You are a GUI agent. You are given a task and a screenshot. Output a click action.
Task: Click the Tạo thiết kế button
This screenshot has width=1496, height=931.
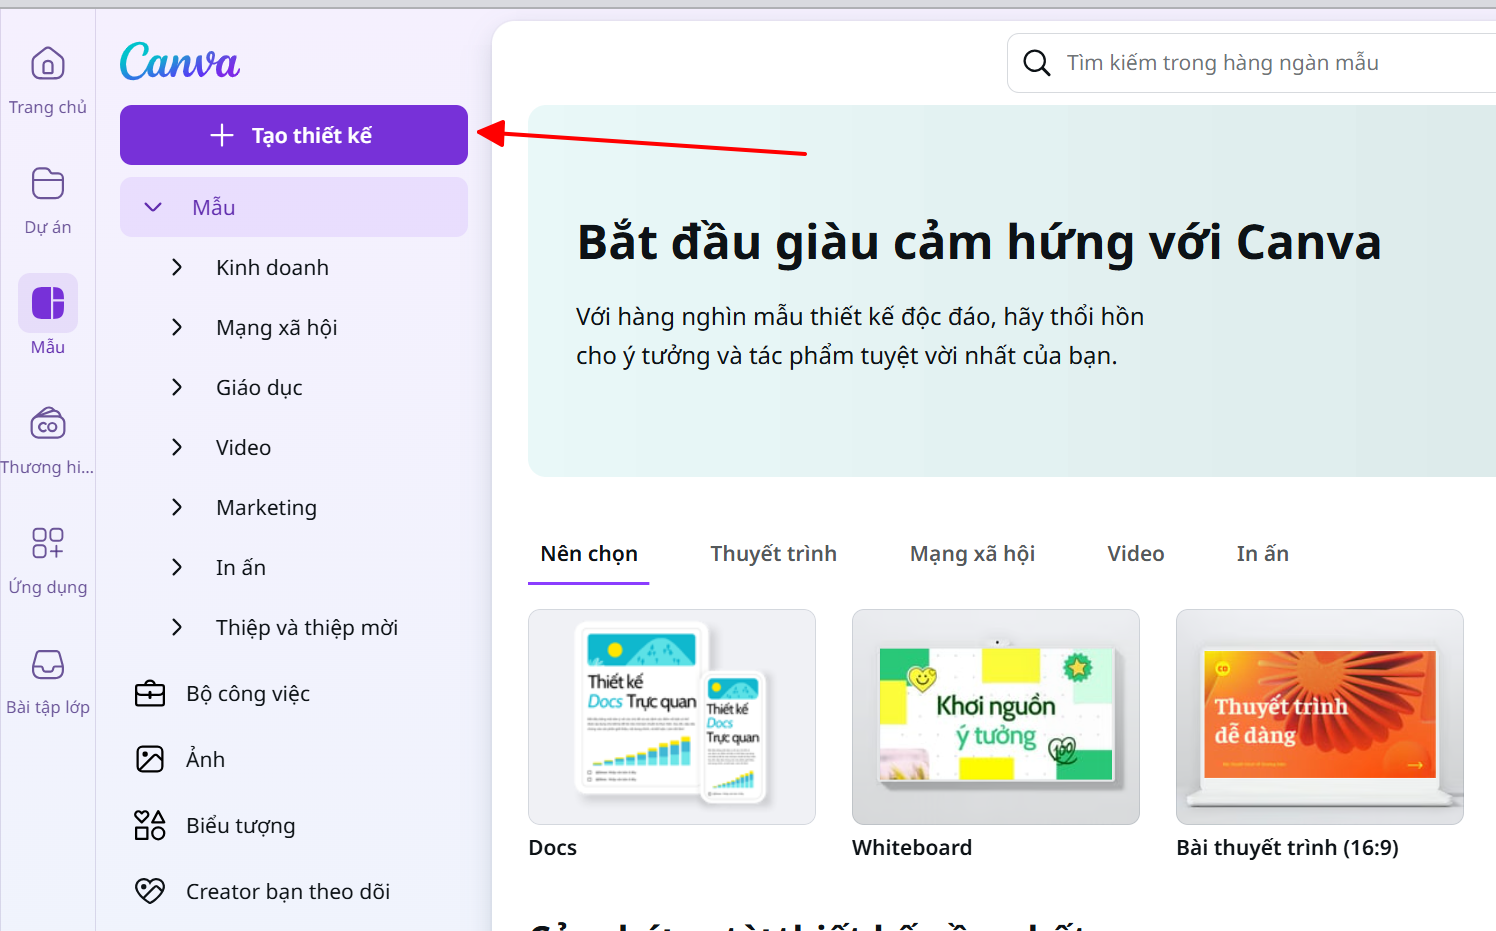293,134
